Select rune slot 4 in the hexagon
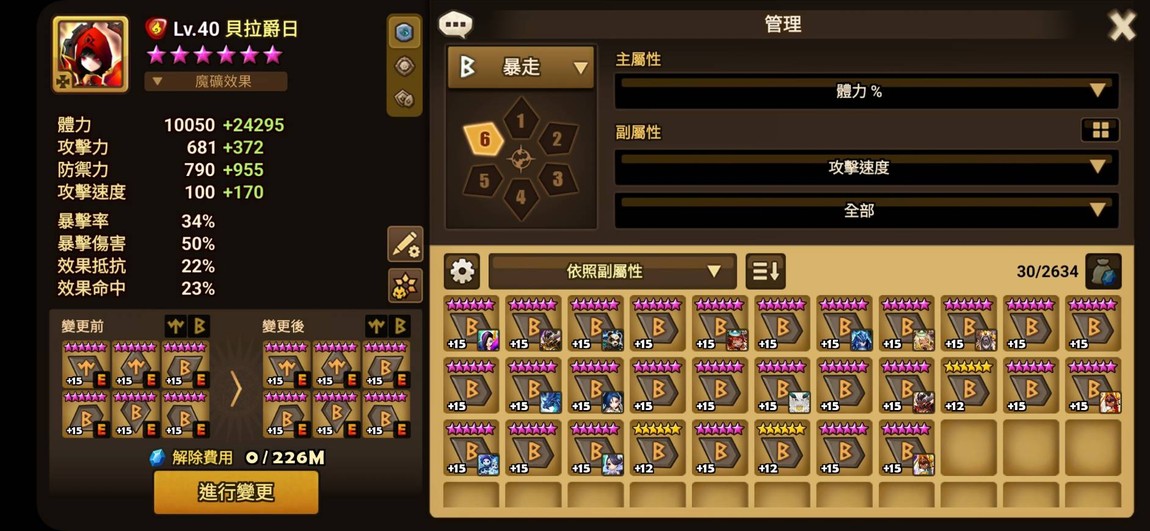1150x531 pixels. tap(521, 197)
